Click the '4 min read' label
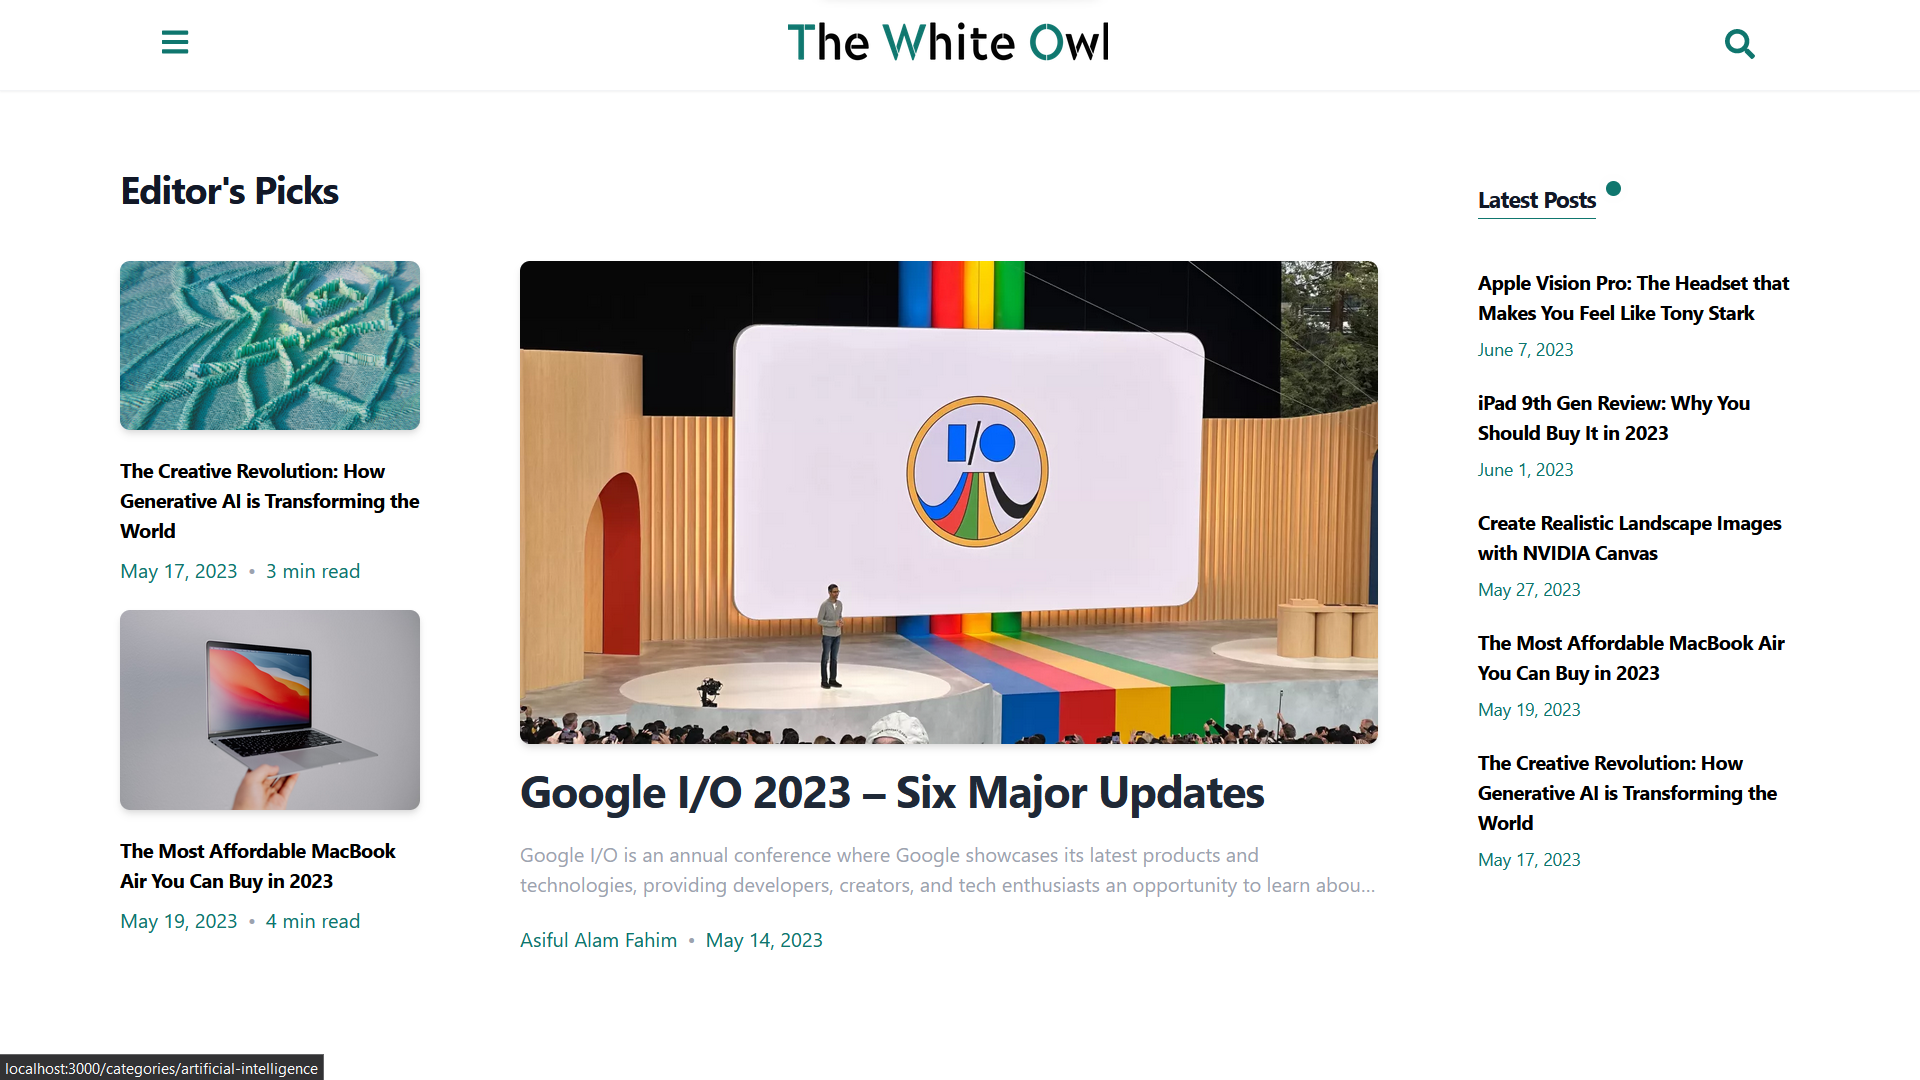1920x1080 pixels. click(313, 921)
